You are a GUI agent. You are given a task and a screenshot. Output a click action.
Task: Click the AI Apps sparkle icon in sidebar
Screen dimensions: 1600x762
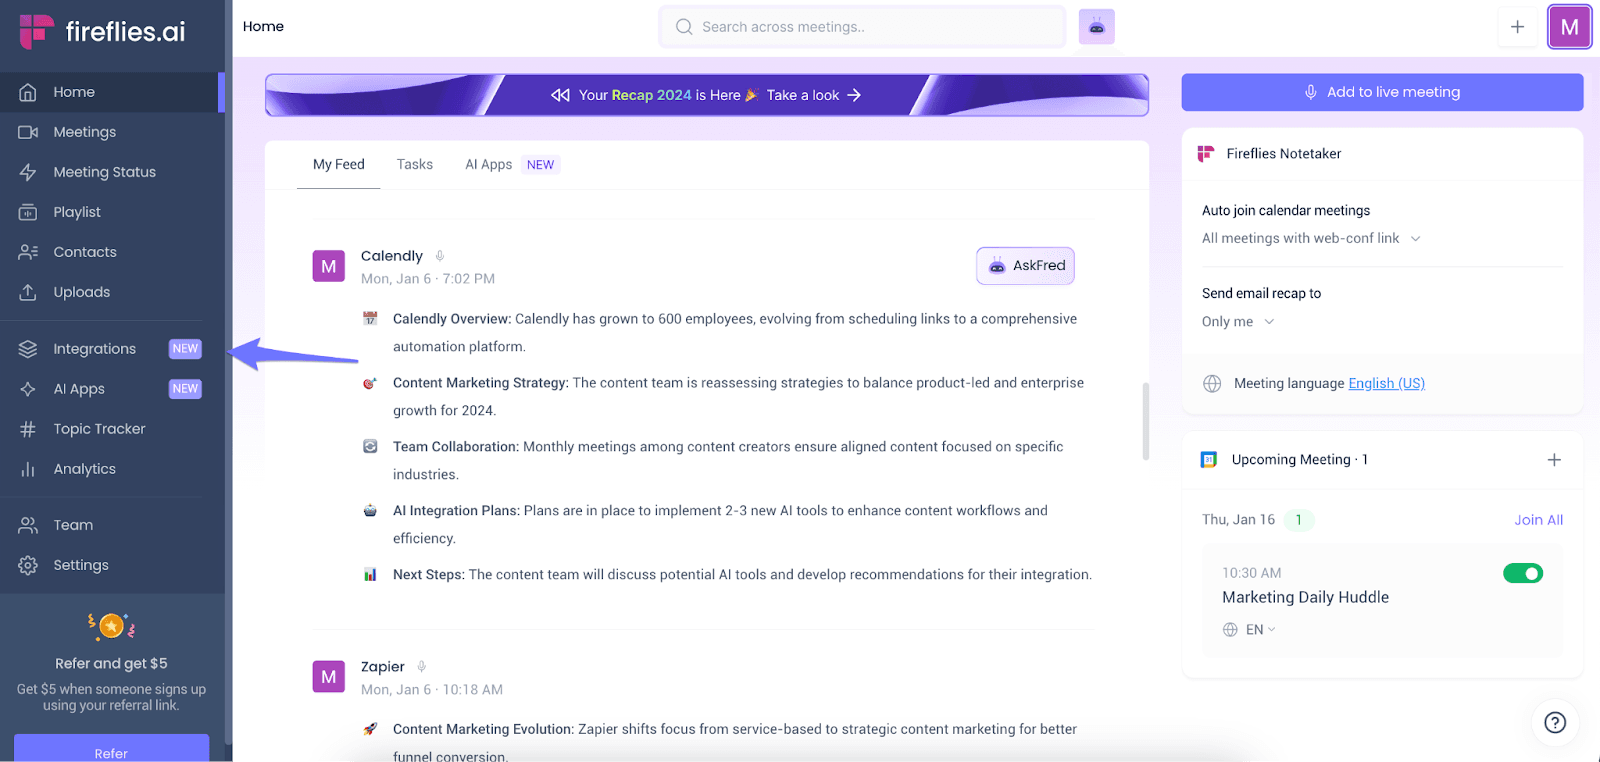pos(28,389)
